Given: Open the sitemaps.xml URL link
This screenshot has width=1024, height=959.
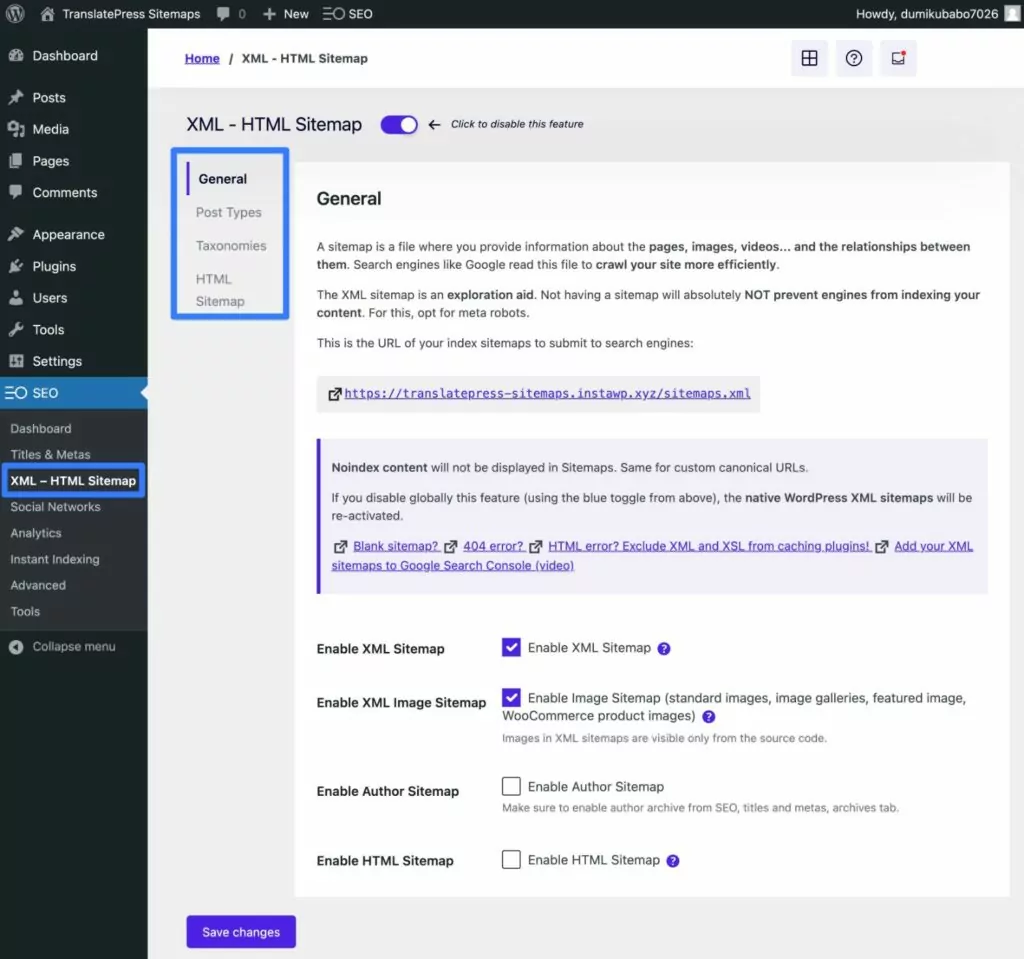Looking at the screenshot, I should tap(547, 393).
